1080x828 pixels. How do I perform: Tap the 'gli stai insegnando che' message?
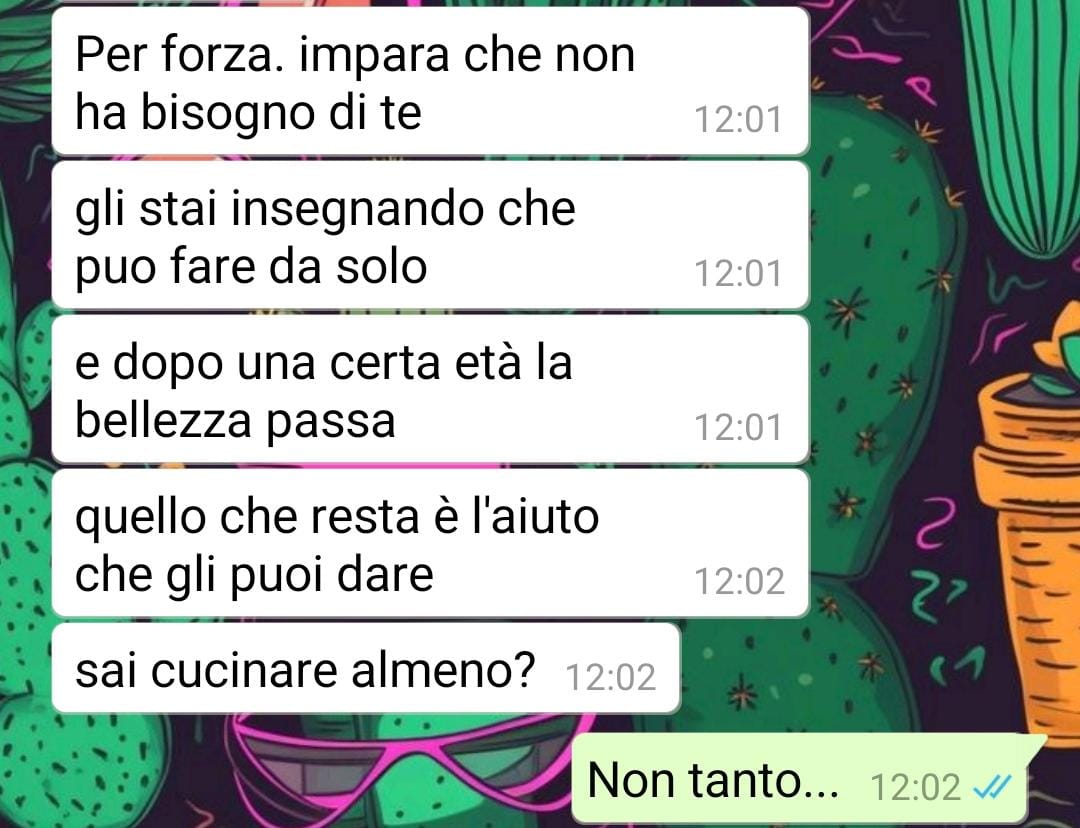[430, 235]
